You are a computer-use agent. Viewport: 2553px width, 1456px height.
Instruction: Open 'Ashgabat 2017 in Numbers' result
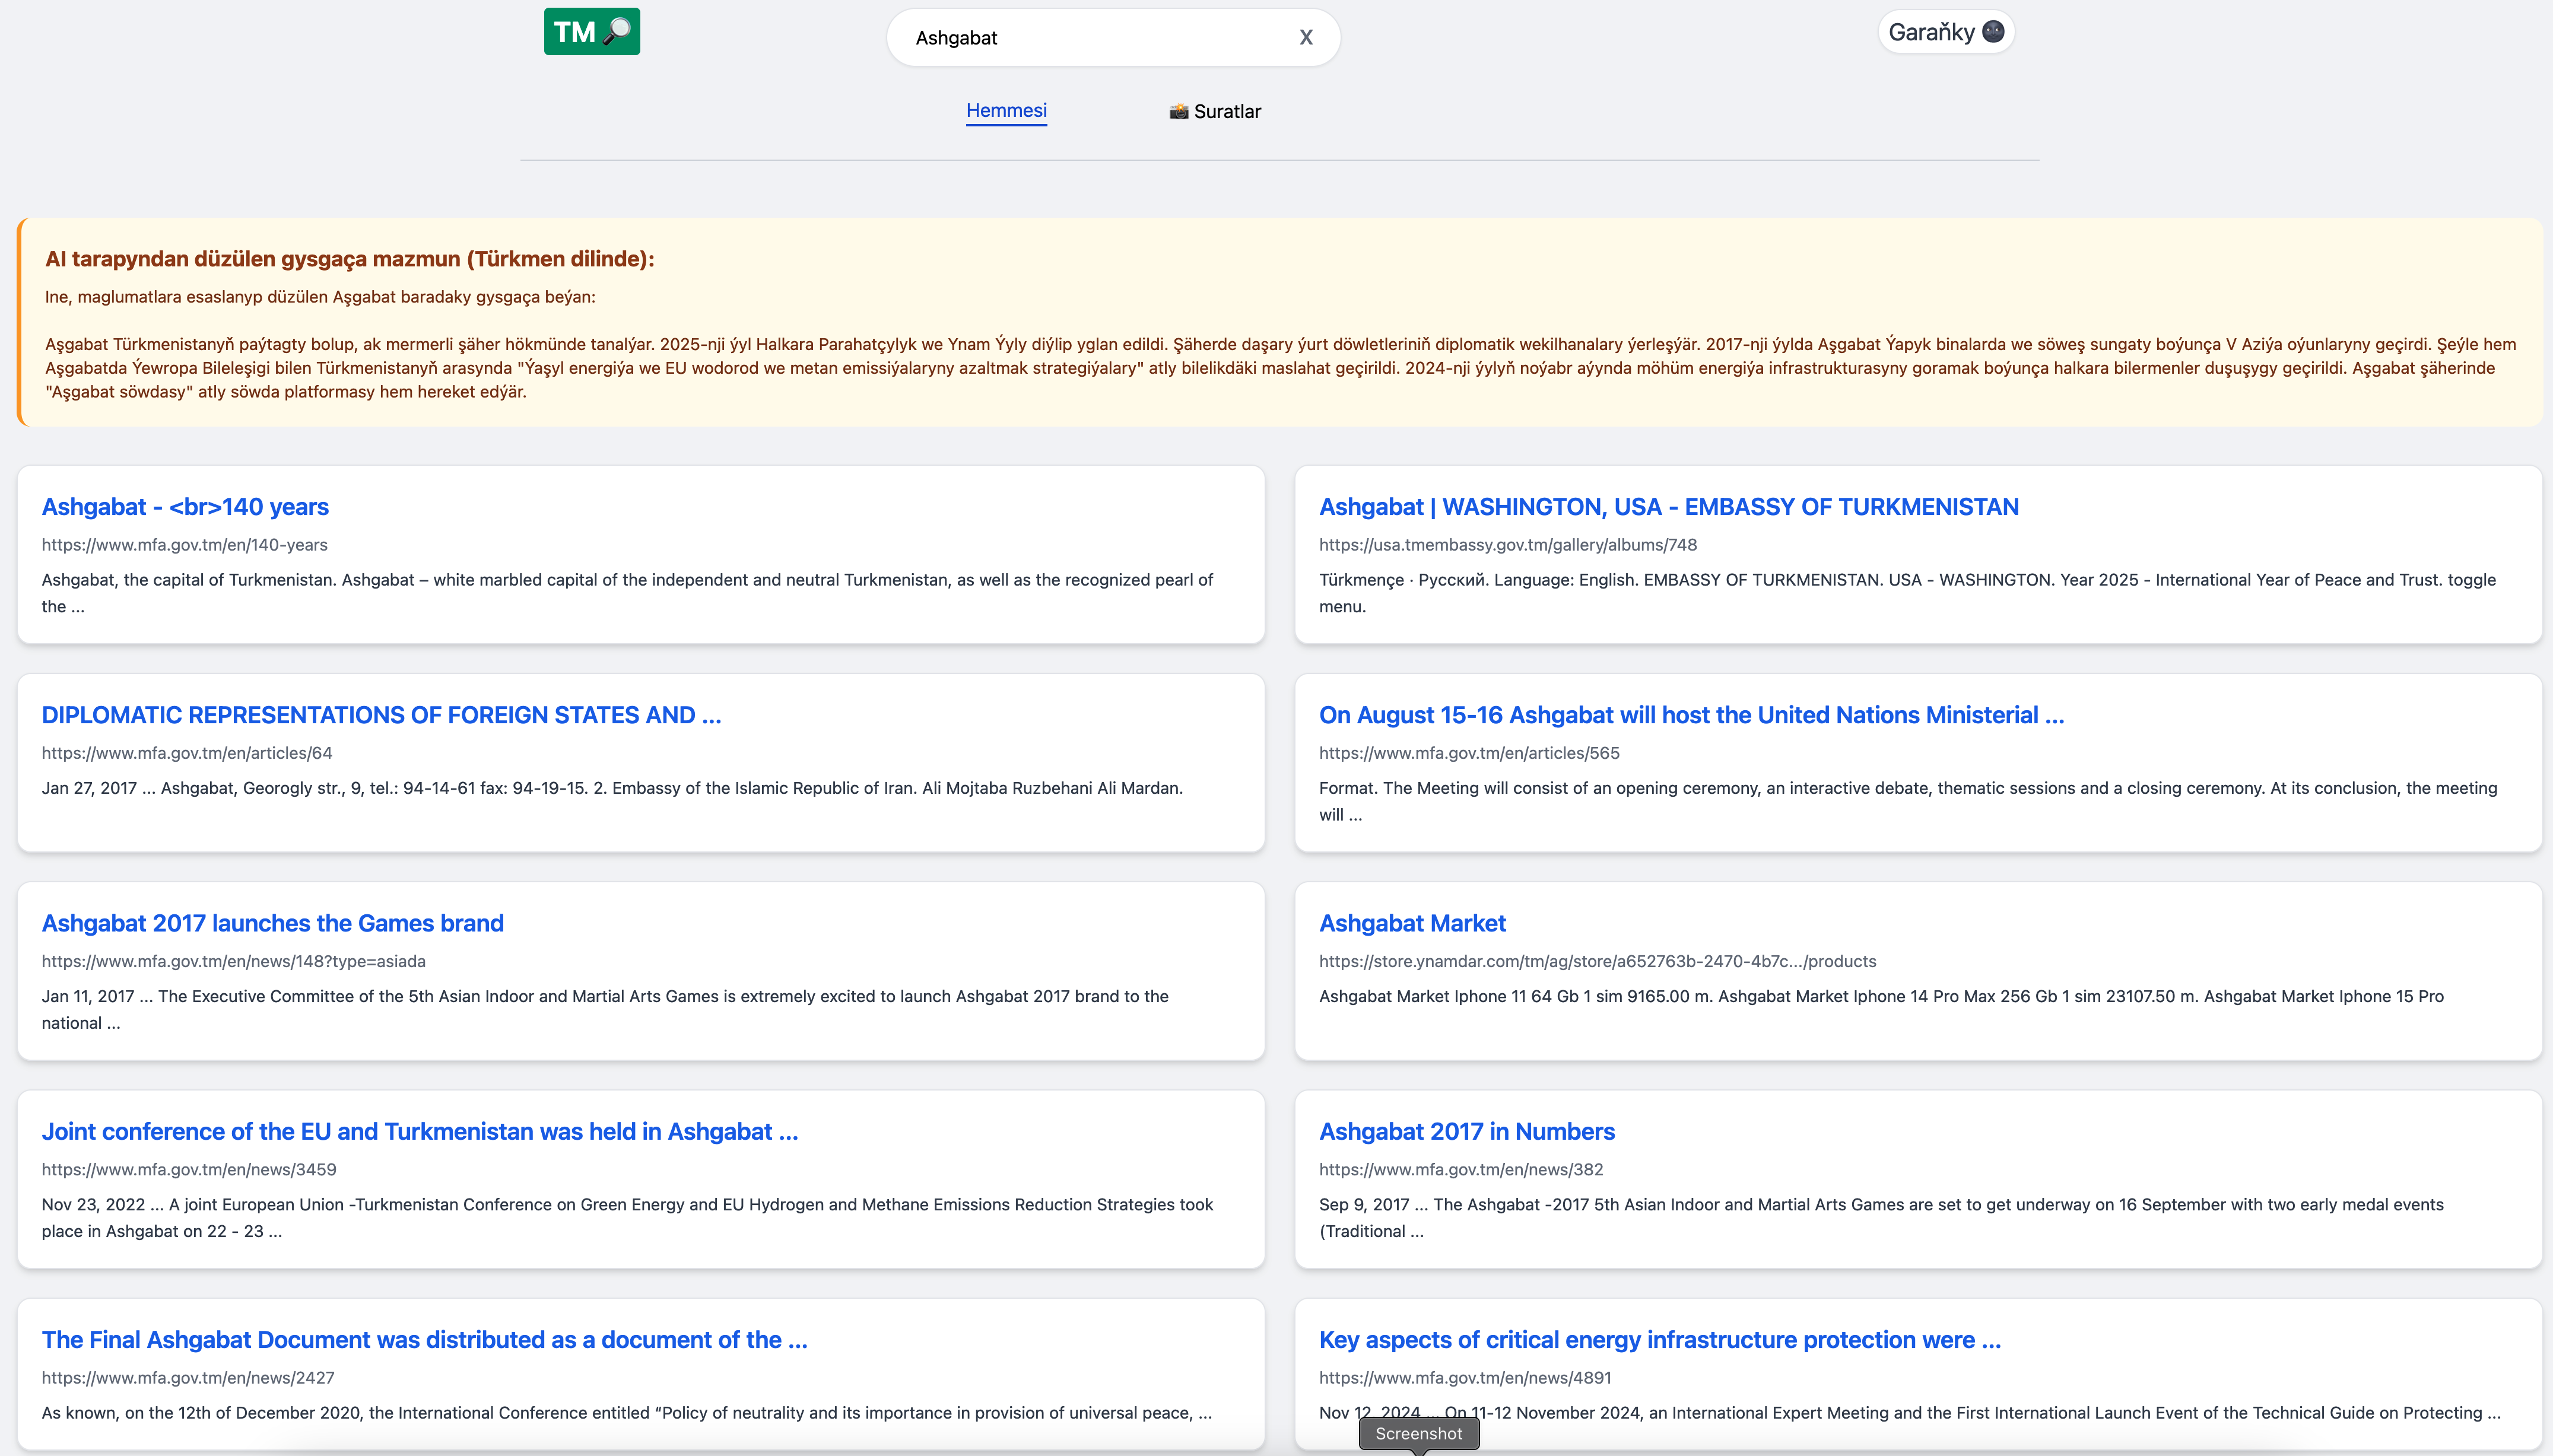pyautogui.click(x=1466, y=1131)
